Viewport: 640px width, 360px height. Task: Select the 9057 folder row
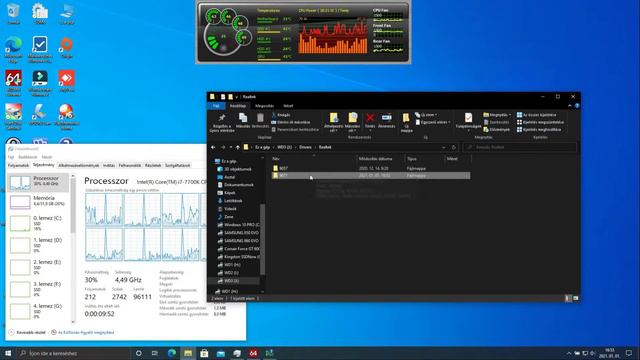pos(371,168)
